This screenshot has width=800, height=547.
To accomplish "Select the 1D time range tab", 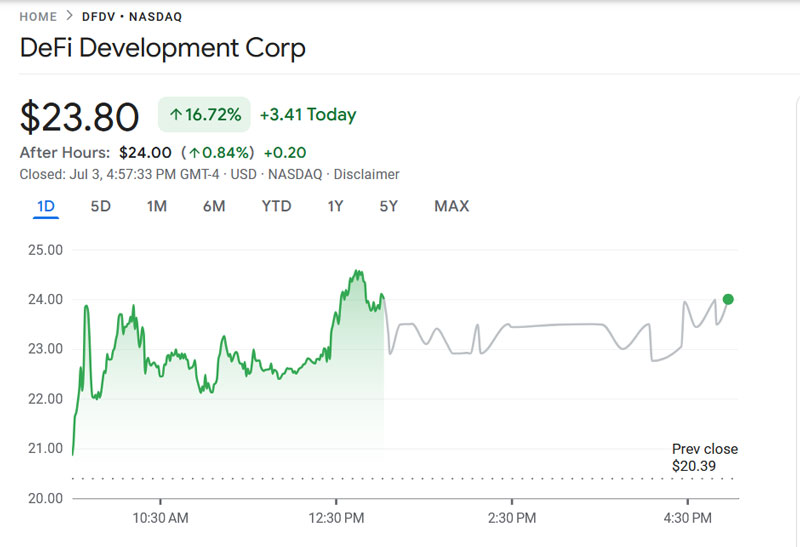I will coord(46,206).
